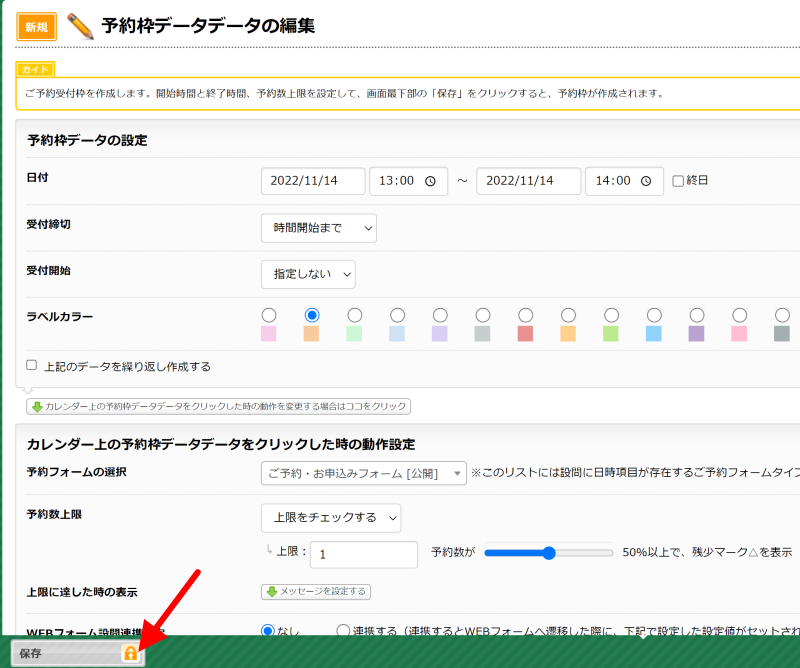800x668 pixels.
Task: Click the green arrow icon beside メッセージを設定する
Action: click(271, 591)
